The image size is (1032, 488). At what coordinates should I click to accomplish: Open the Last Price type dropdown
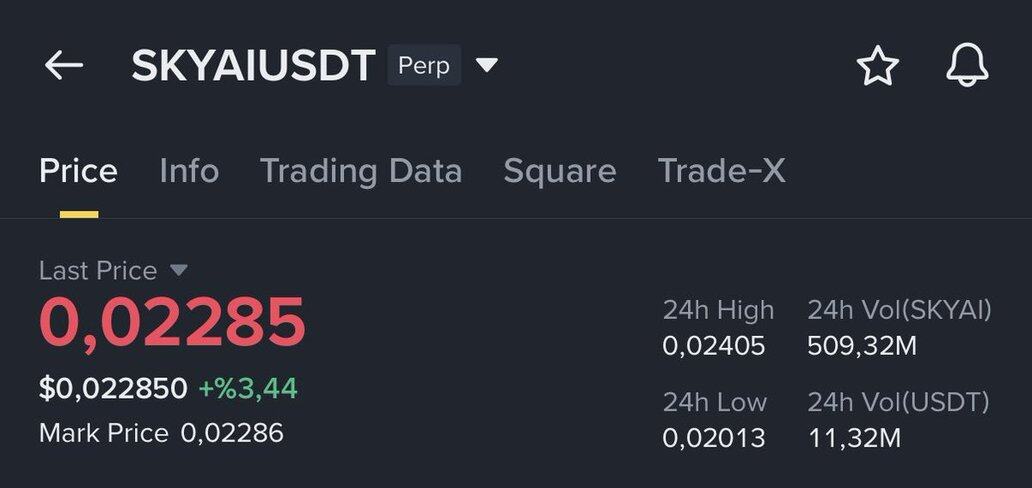pos(179,270)
